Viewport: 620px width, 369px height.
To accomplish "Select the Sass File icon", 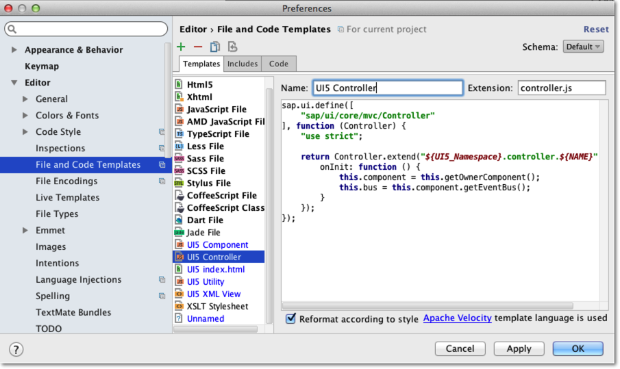I will pyautogui.click(x=179, y=158).
